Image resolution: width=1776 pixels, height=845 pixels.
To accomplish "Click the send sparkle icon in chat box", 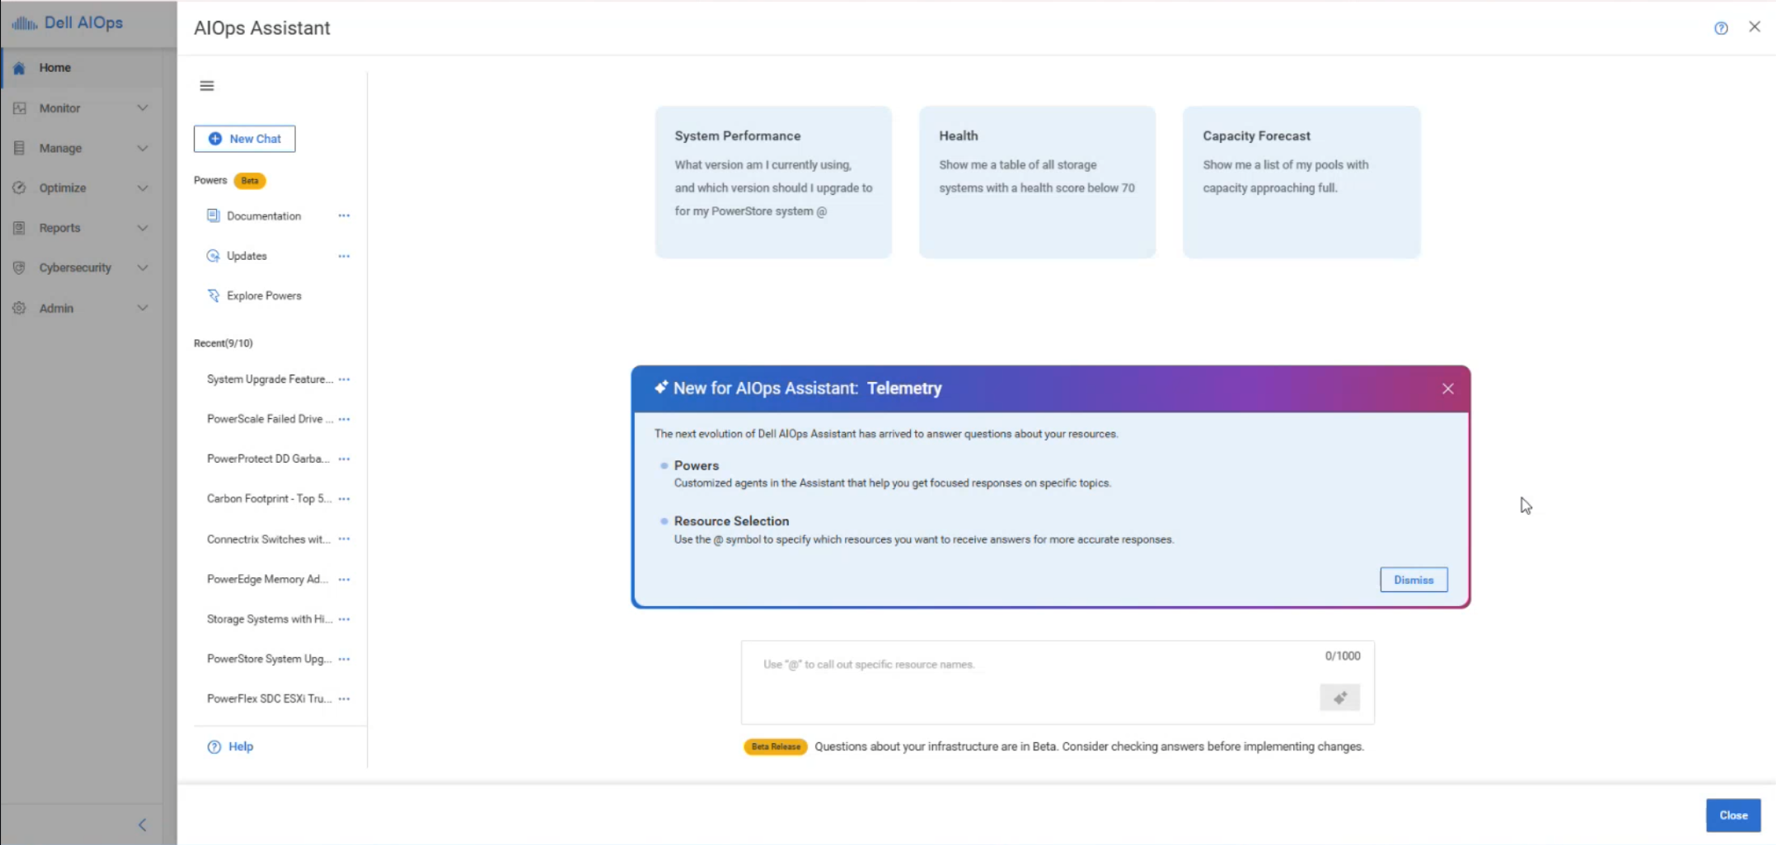I will pos(1339,698).
